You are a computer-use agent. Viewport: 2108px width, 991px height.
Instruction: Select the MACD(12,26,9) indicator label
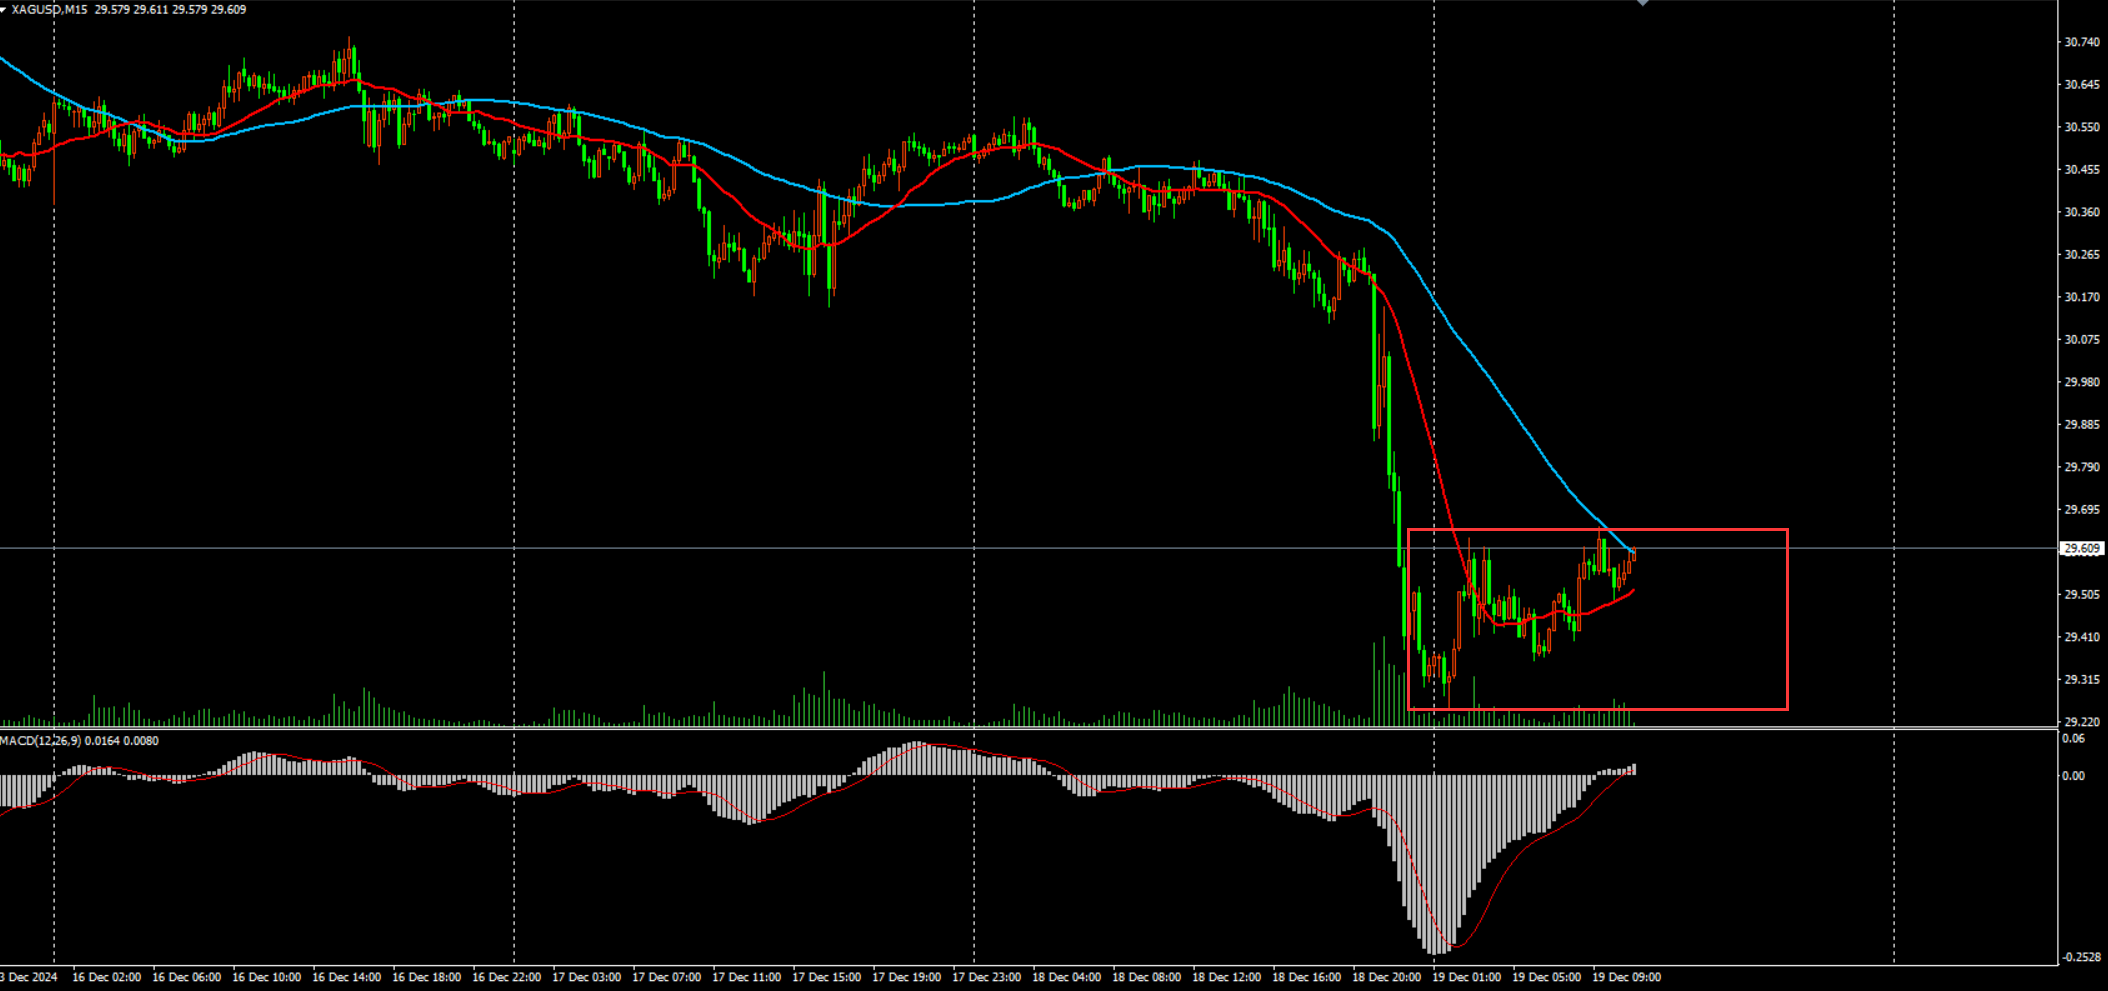pyautogui.click(x=41, y=741)
